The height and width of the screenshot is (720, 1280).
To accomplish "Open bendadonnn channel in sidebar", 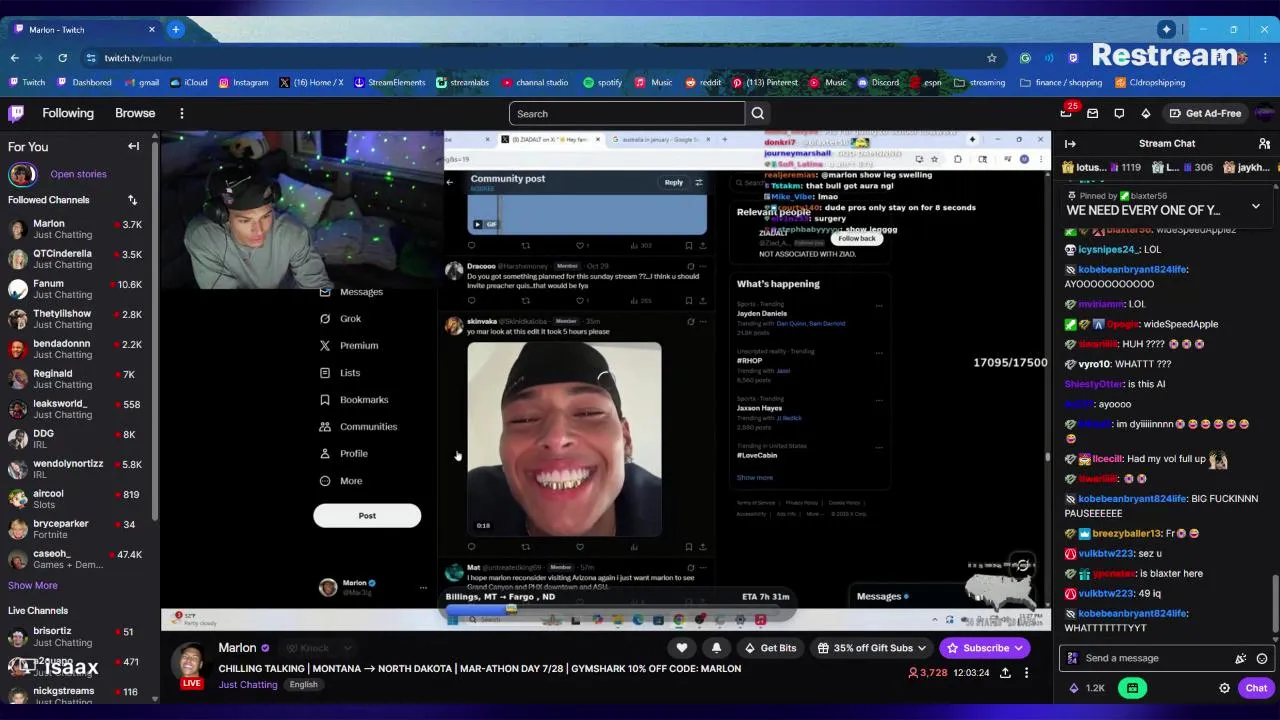I will pyautogui.click(x=78, y=349).
